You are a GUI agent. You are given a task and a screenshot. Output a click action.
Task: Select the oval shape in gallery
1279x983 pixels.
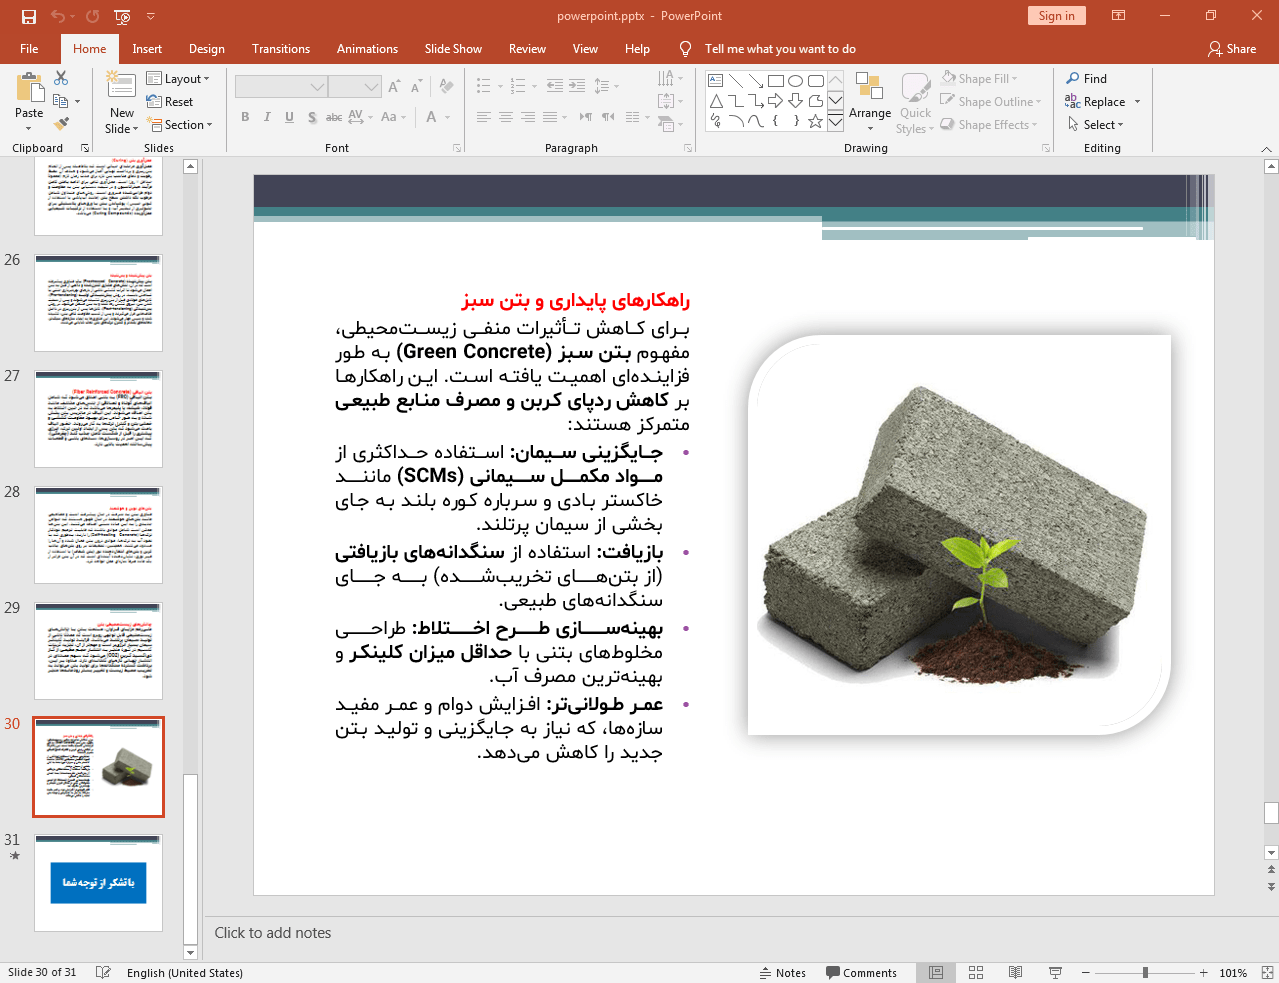point(795,81)
